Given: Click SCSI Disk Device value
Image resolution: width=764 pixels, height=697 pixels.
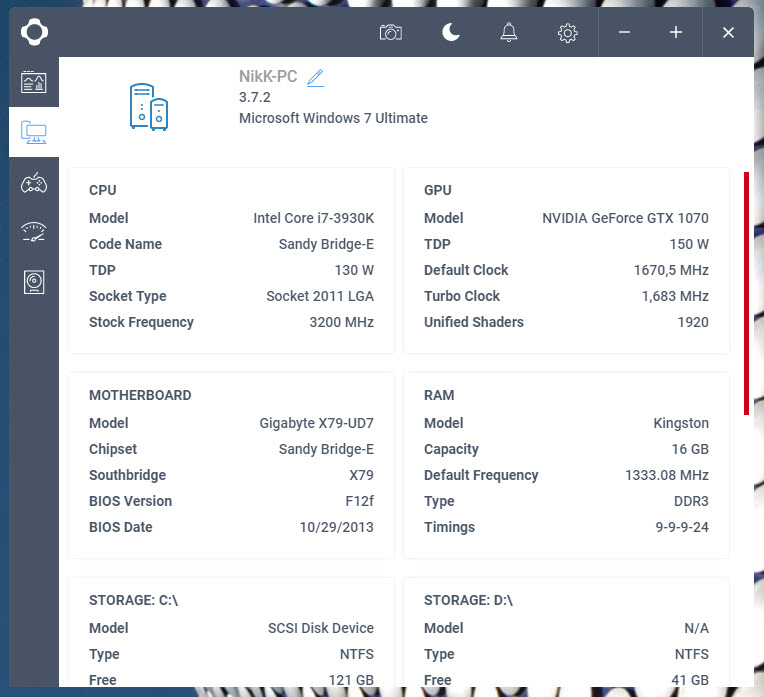Looking at the screenshot, I should pyautogui.click(x=321, y=628).
